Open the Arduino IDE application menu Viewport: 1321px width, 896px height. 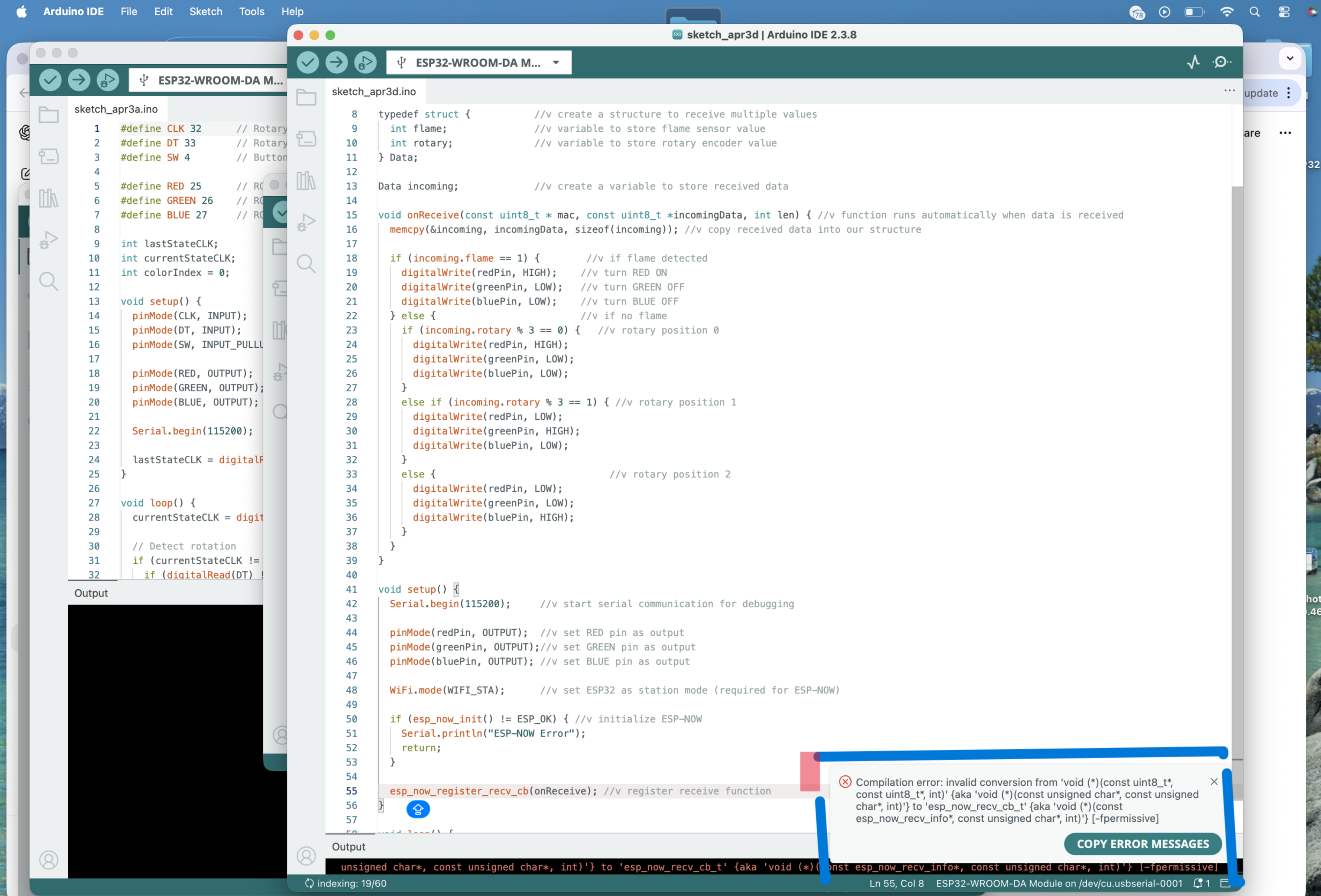[x=73, y=12]
